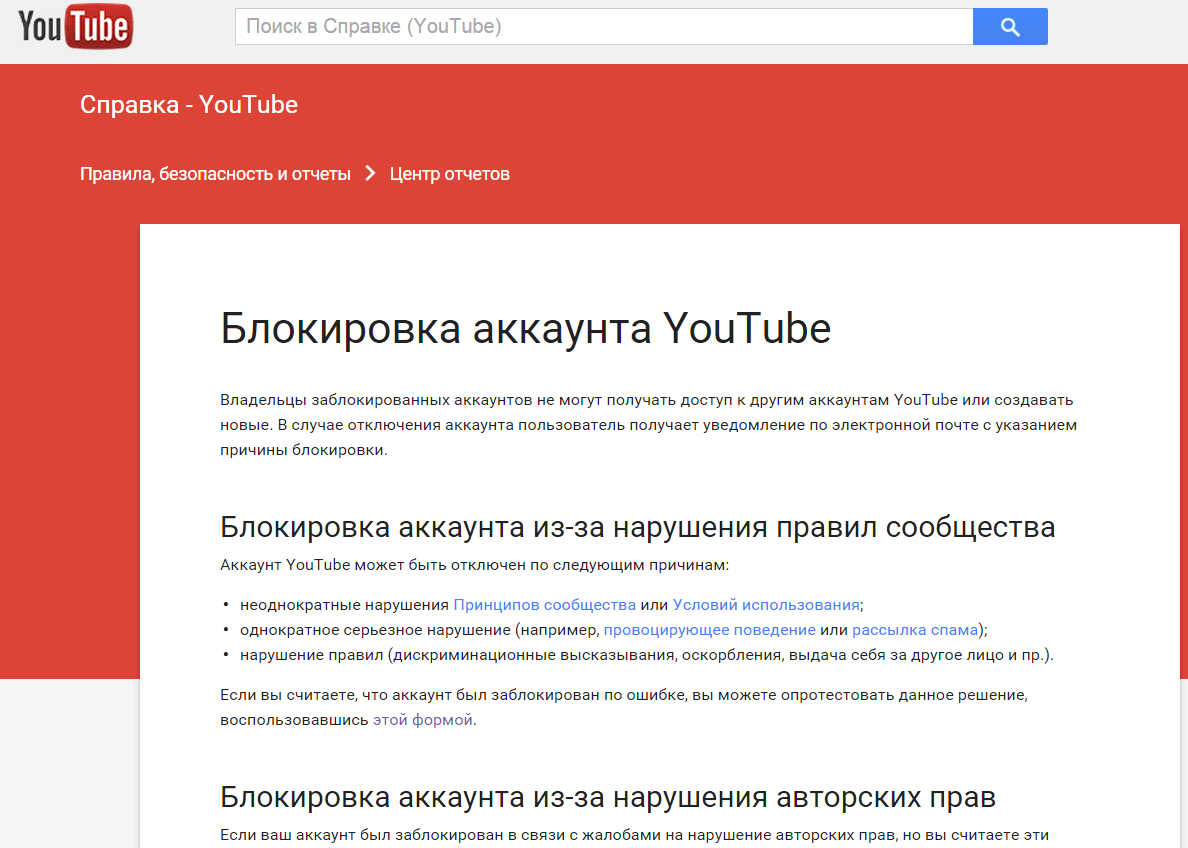Focus the 'Поиск в Справке (YouTube)' search field
This screenshot has height=848, width=1188.
[604, 27]
